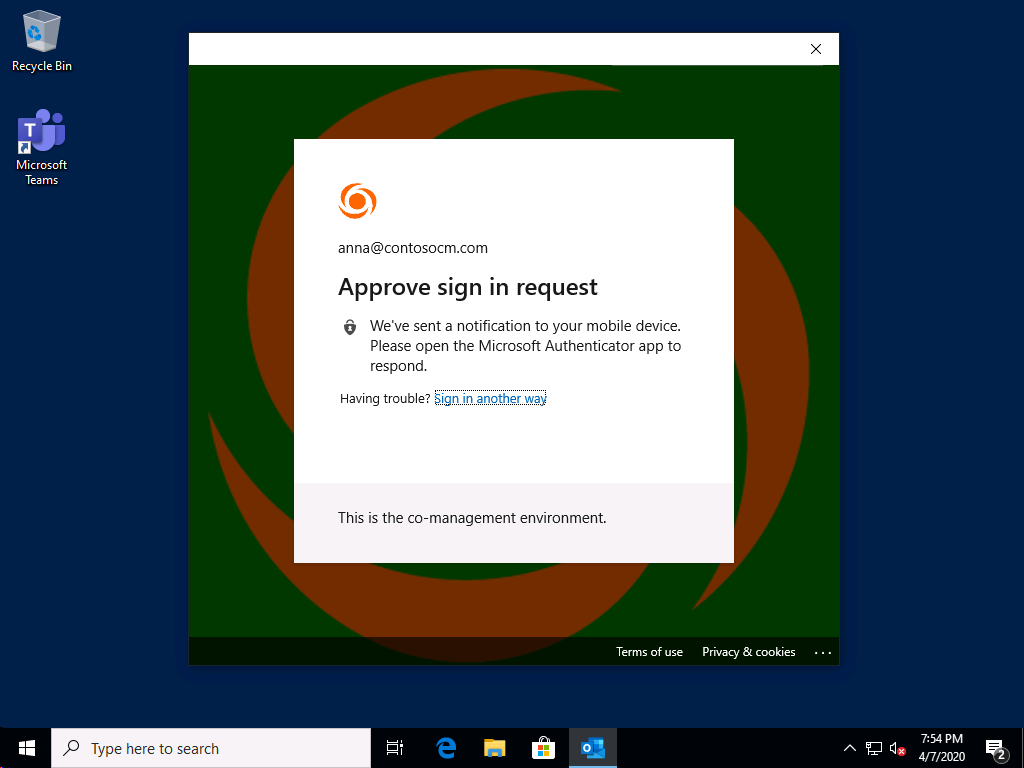1024x768 pixels.
Task: Unmute the speaker icon in the system tray
Action: coord(896,747)
